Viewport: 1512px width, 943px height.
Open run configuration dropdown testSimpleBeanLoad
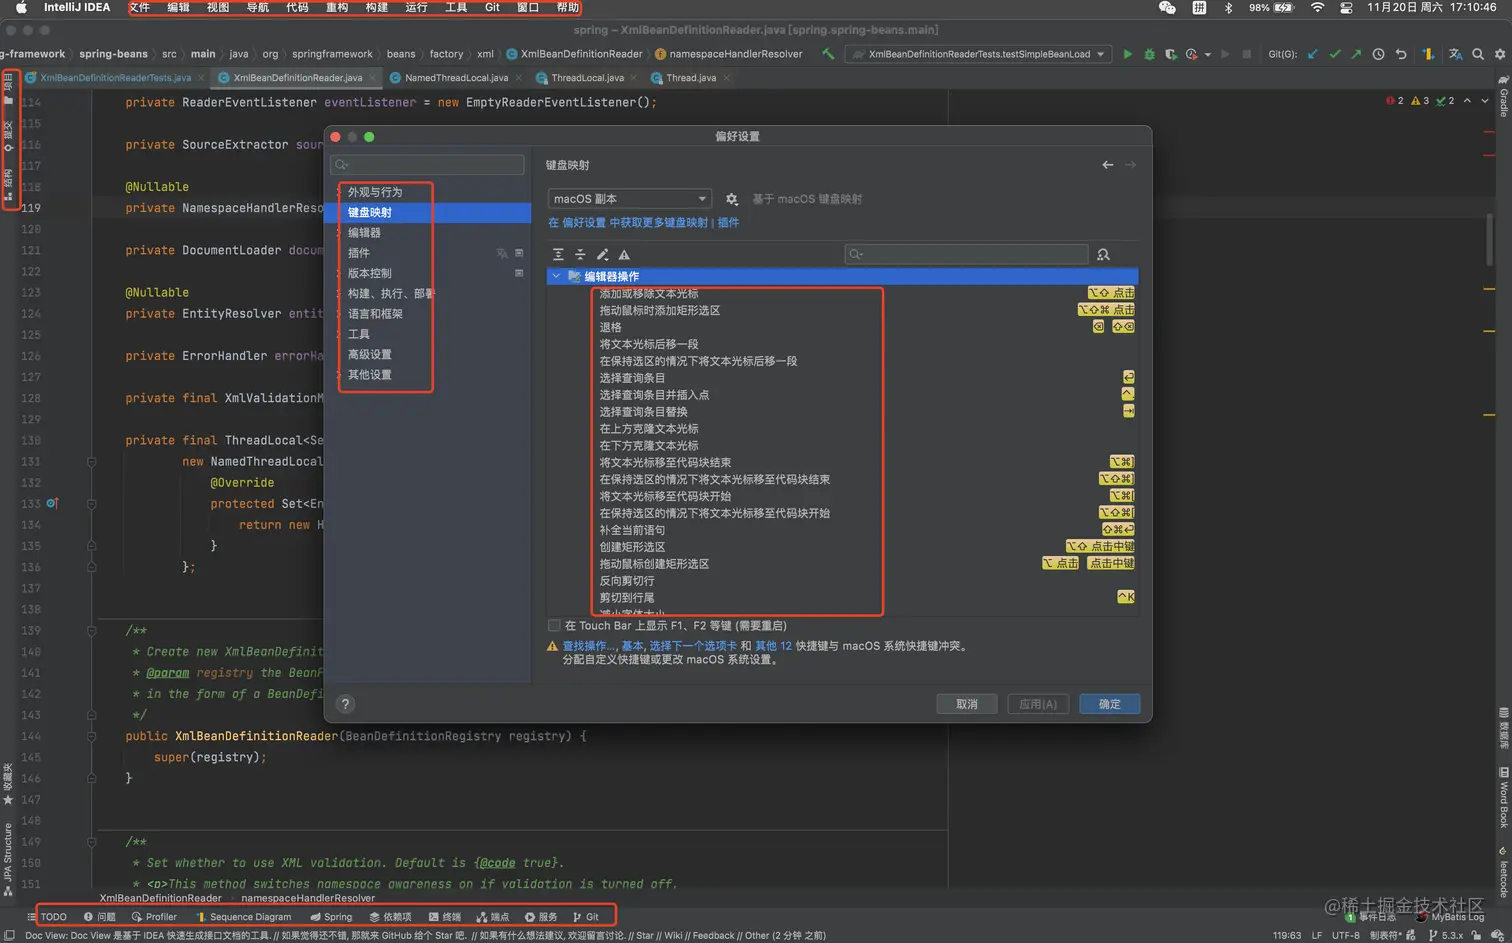click(978, 54)
